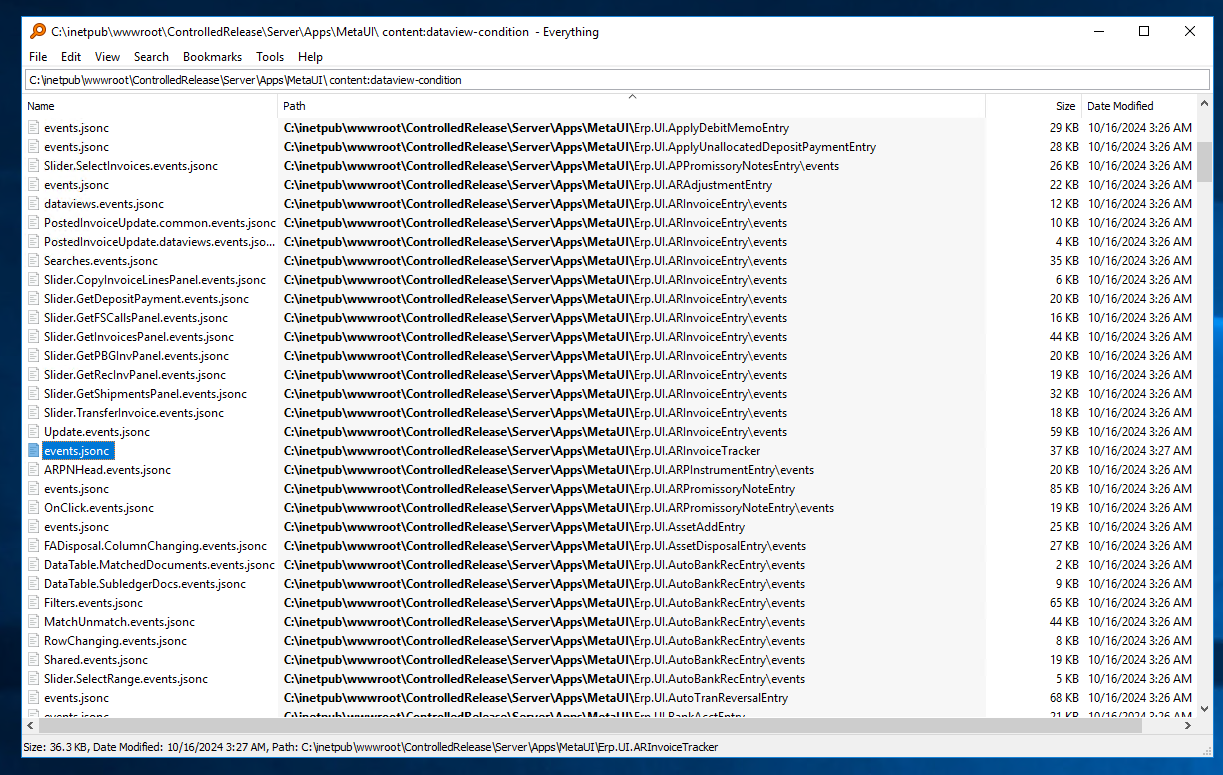Select events.jsonc in Erp.UI.AssetAddEntry
Viewport: 1223px width, 775px height.
coord(76,527)
